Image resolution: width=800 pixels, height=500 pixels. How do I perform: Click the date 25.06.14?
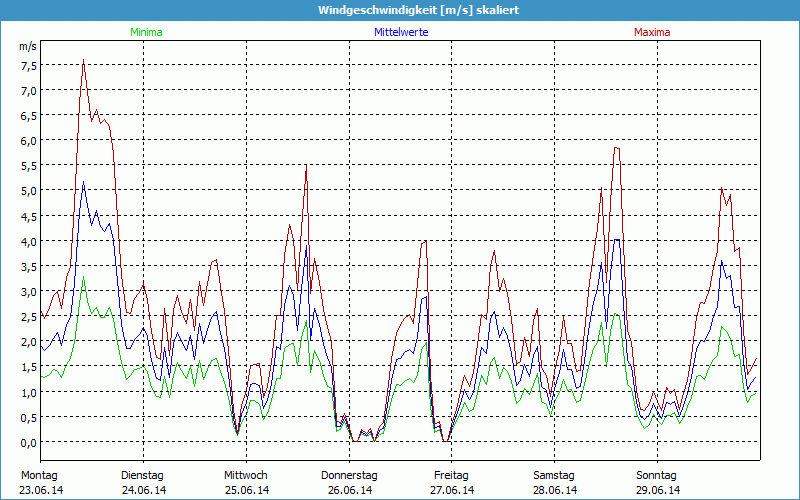pyautogui.click(x=247, y=490)
